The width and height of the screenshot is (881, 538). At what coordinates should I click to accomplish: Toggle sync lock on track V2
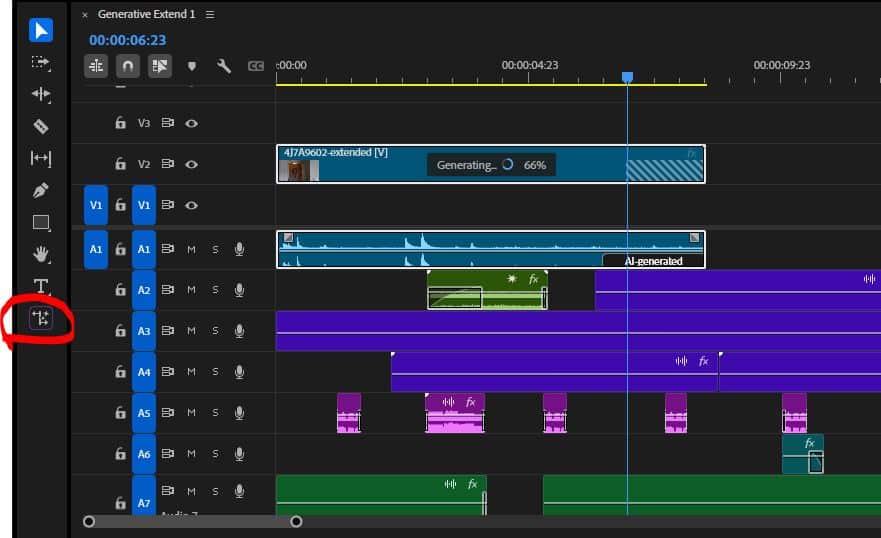pos(167,163)
